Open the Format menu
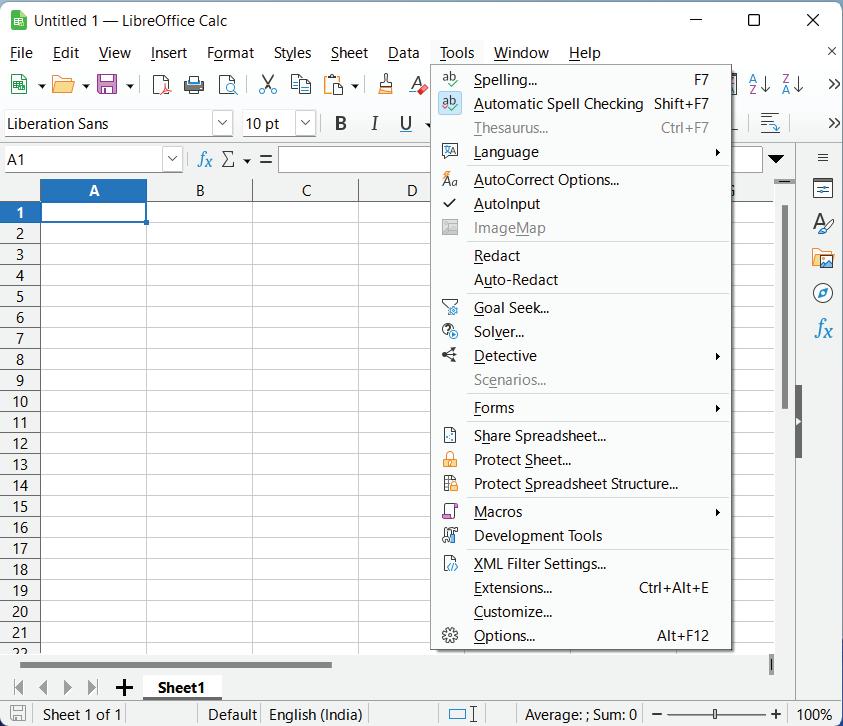The width and height of the screenshot is (843, 726). point(230,53)
